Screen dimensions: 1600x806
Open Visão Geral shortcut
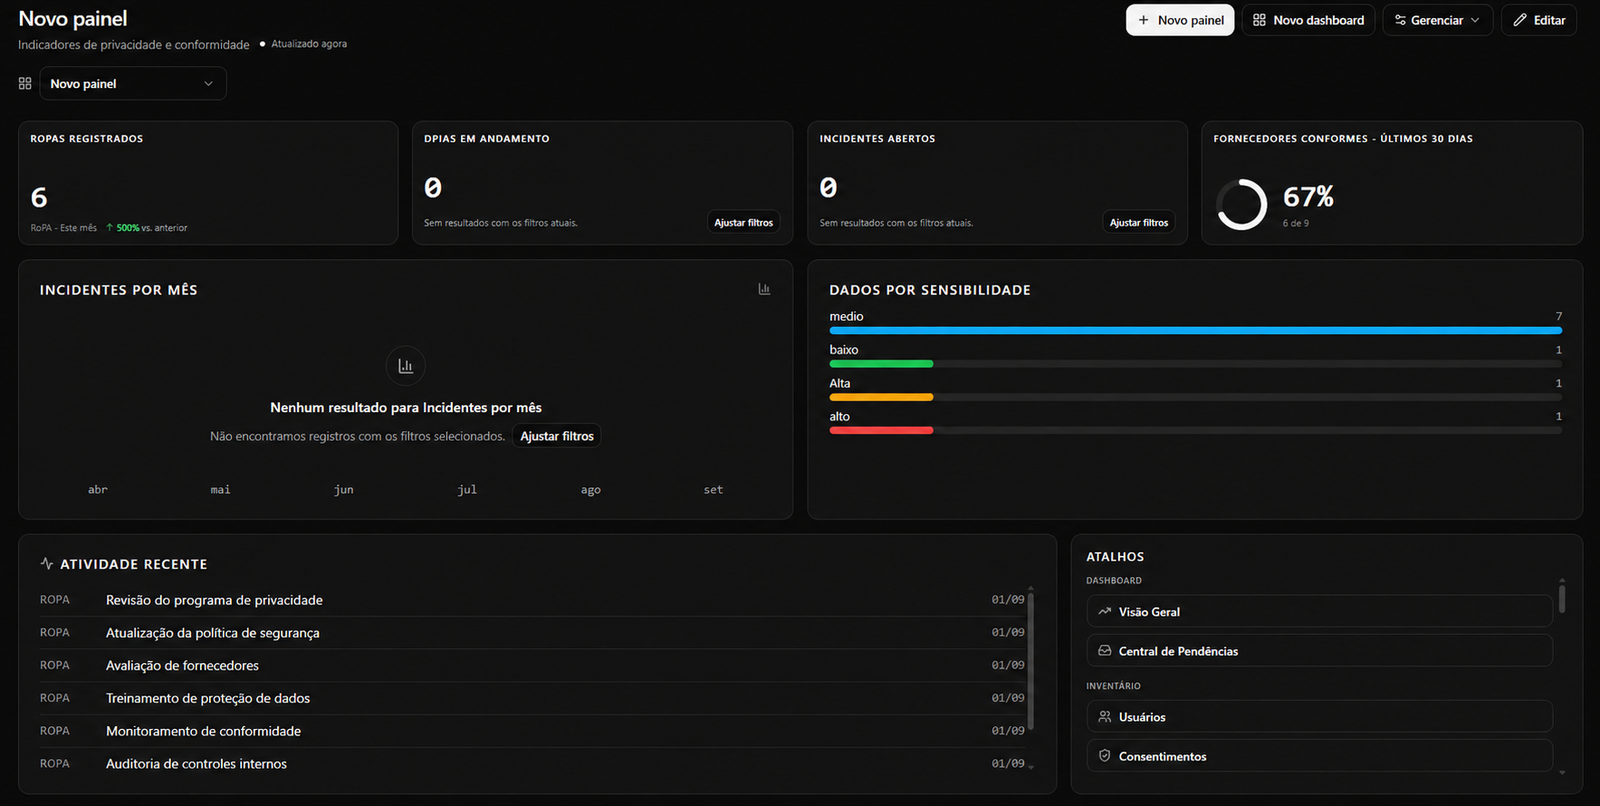(1319, 611)
